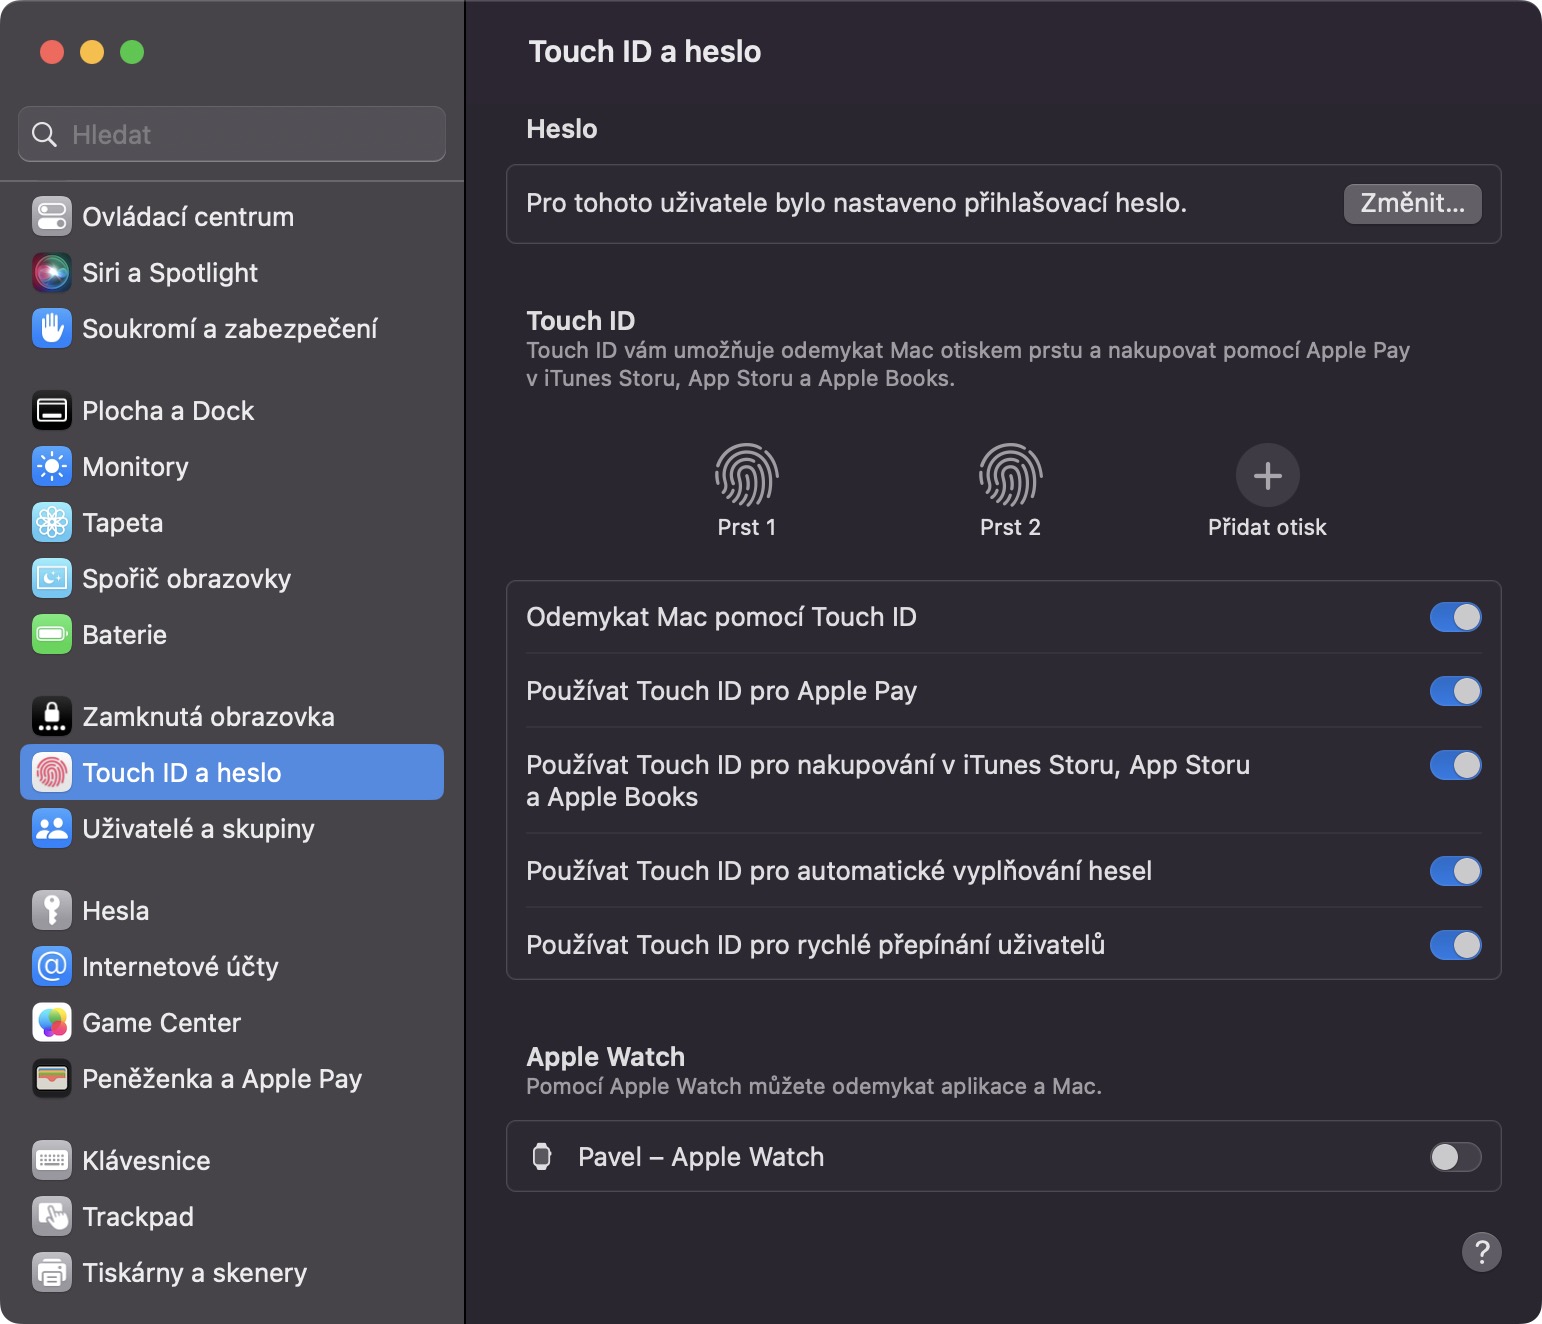
Task: Add a new fingerprint with plus icon
Action: click(x=1267, y=475)
